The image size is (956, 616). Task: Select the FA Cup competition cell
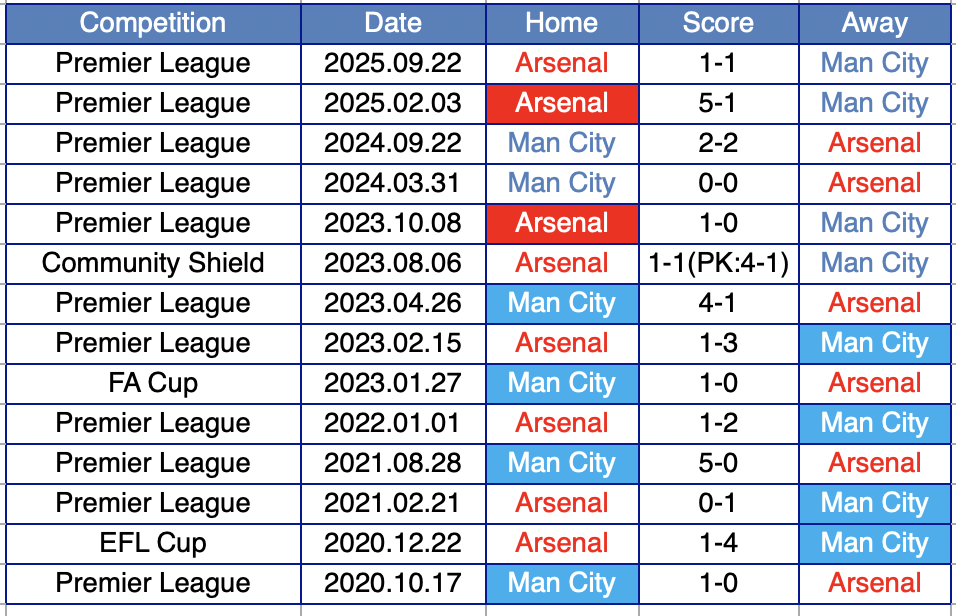pos(153,383)
